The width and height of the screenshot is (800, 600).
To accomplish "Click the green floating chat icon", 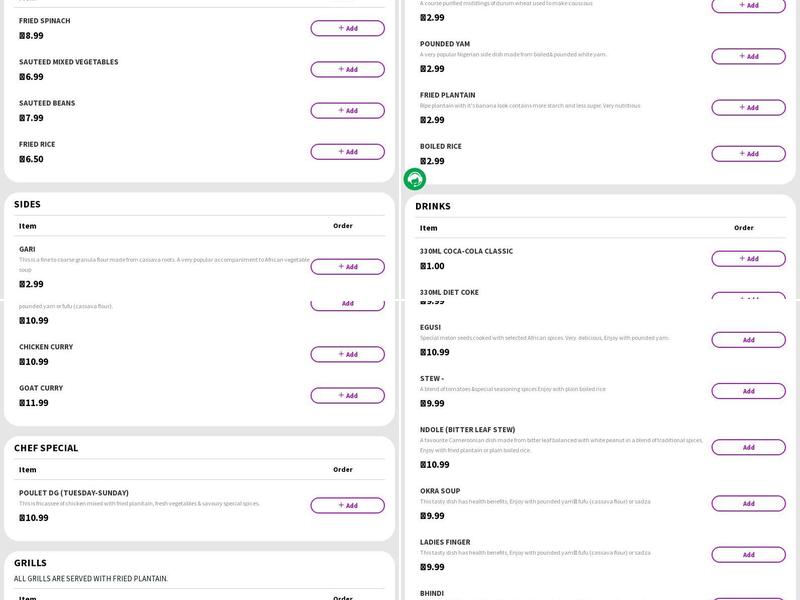I will (415, 179).
